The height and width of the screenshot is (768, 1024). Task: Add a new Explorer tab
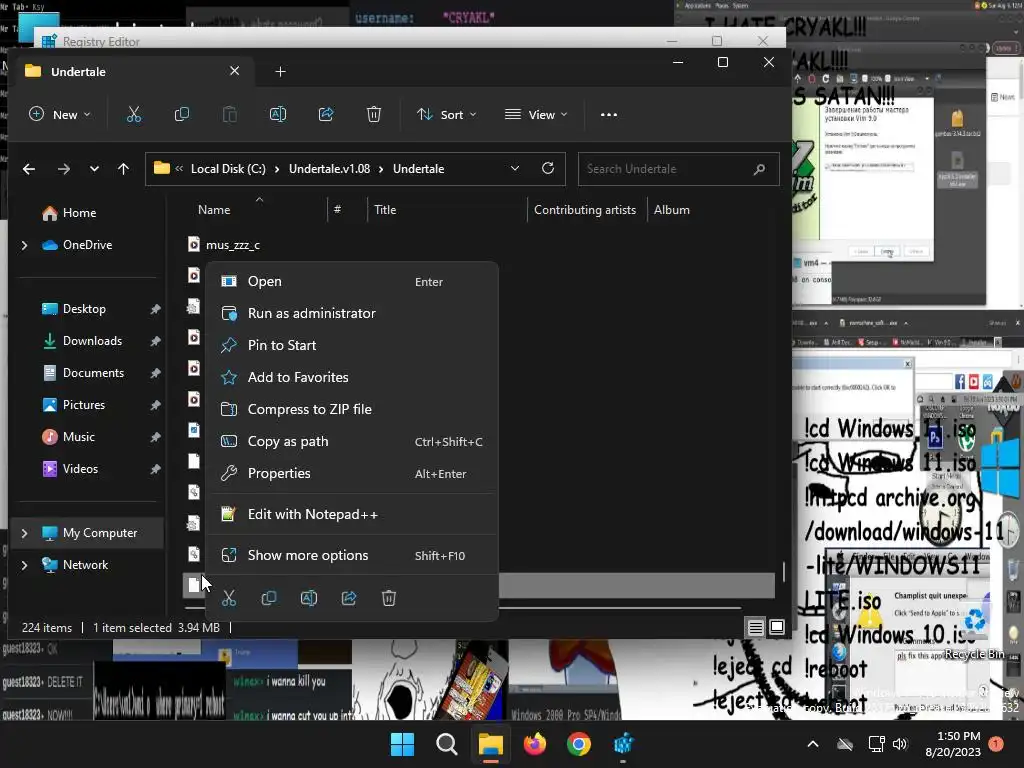(x=280, y=72)
